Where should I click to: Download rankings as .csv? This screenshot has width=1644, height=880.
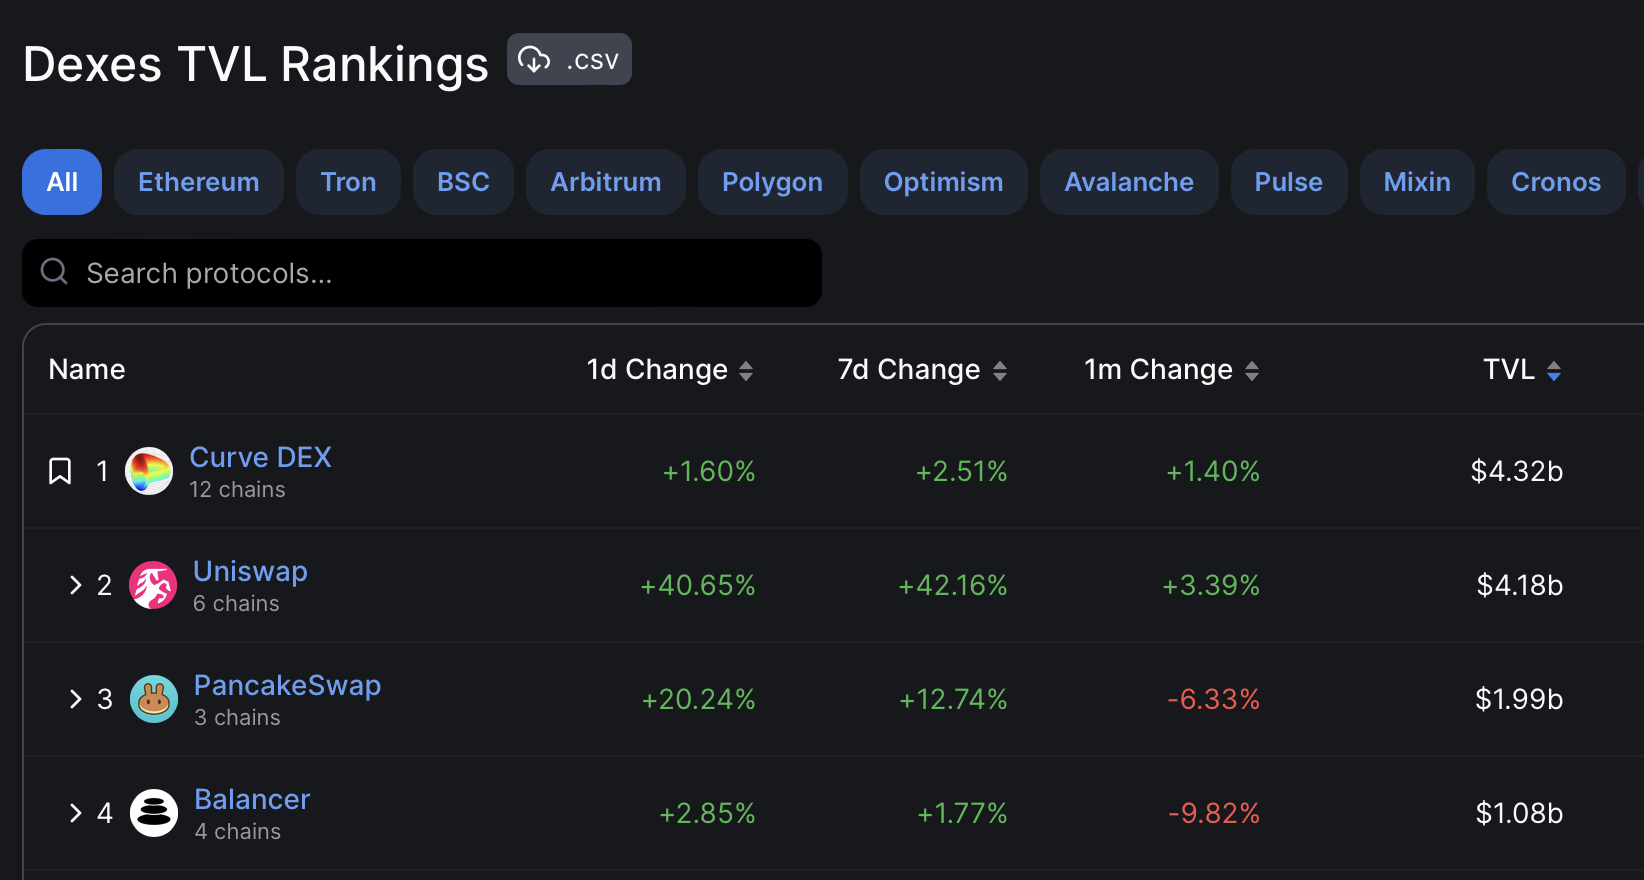tap(569, 60)
